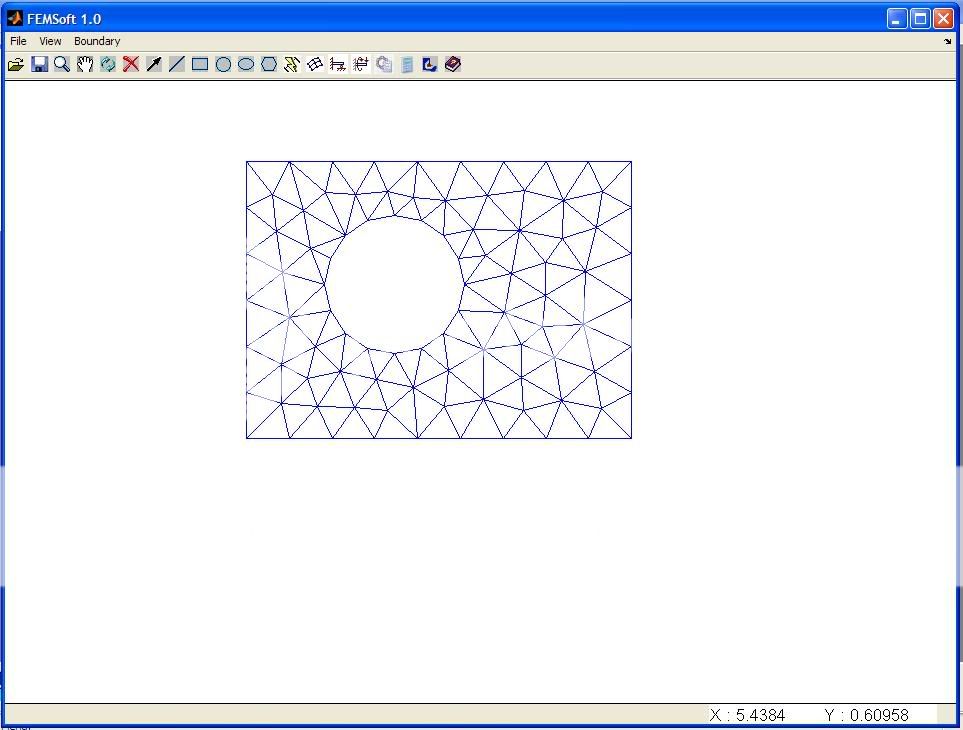This screenshot has width=963, height=730.
Task: Click the green Refresh arrows icon
Action: point(108,65)
